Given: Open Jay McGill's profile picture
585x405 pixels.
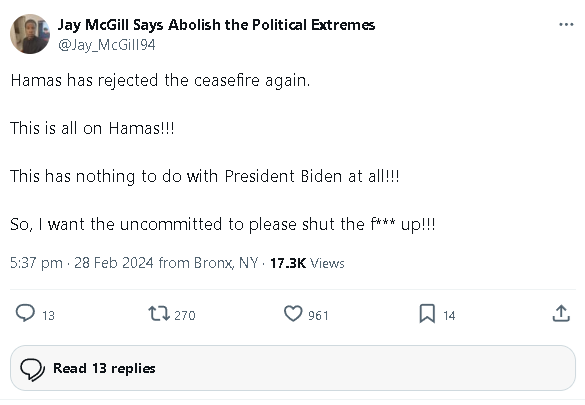Looking at the screenshot, I should (30, 34).
